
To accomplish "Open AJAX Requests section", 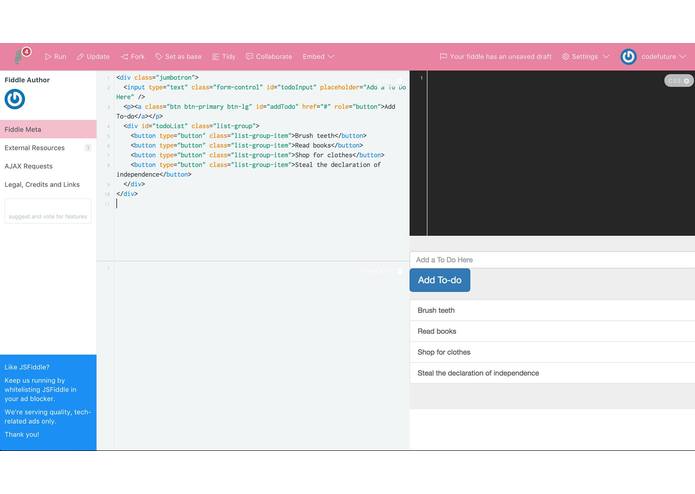I will click(x=48, y=166).
